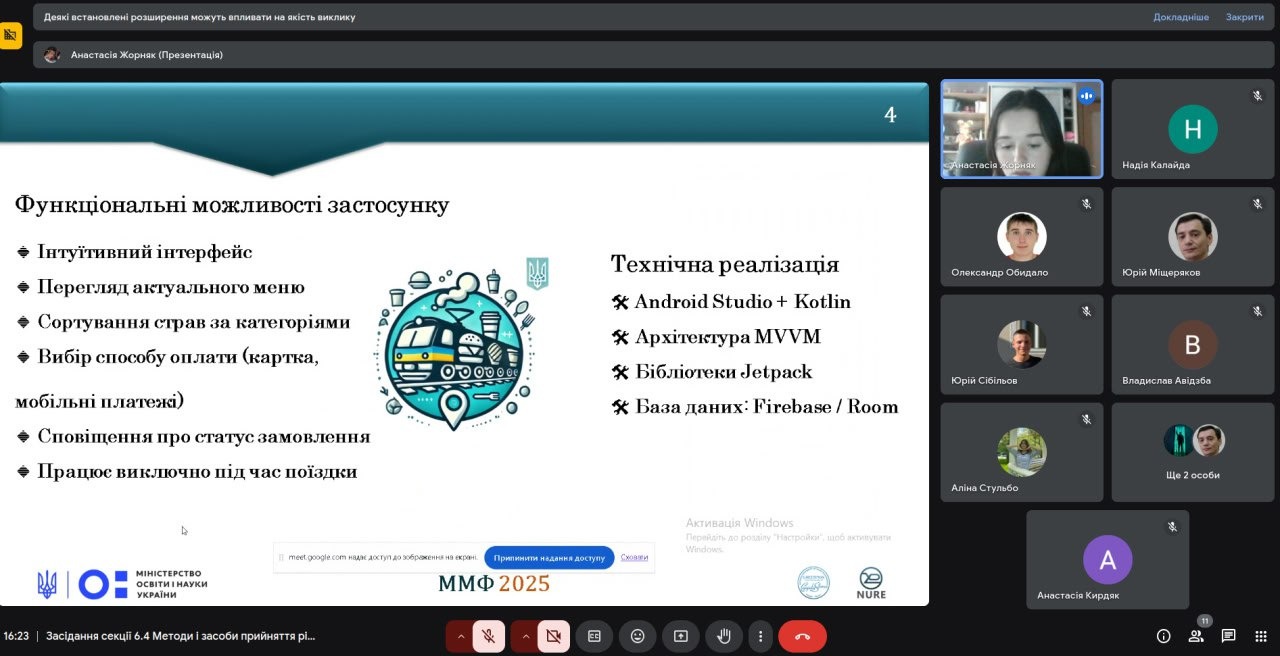Image resolution: width=1280 pixels, height=656 pixels.
Task: Toggle closed captions (CC) button
Action: pos(594,636)
